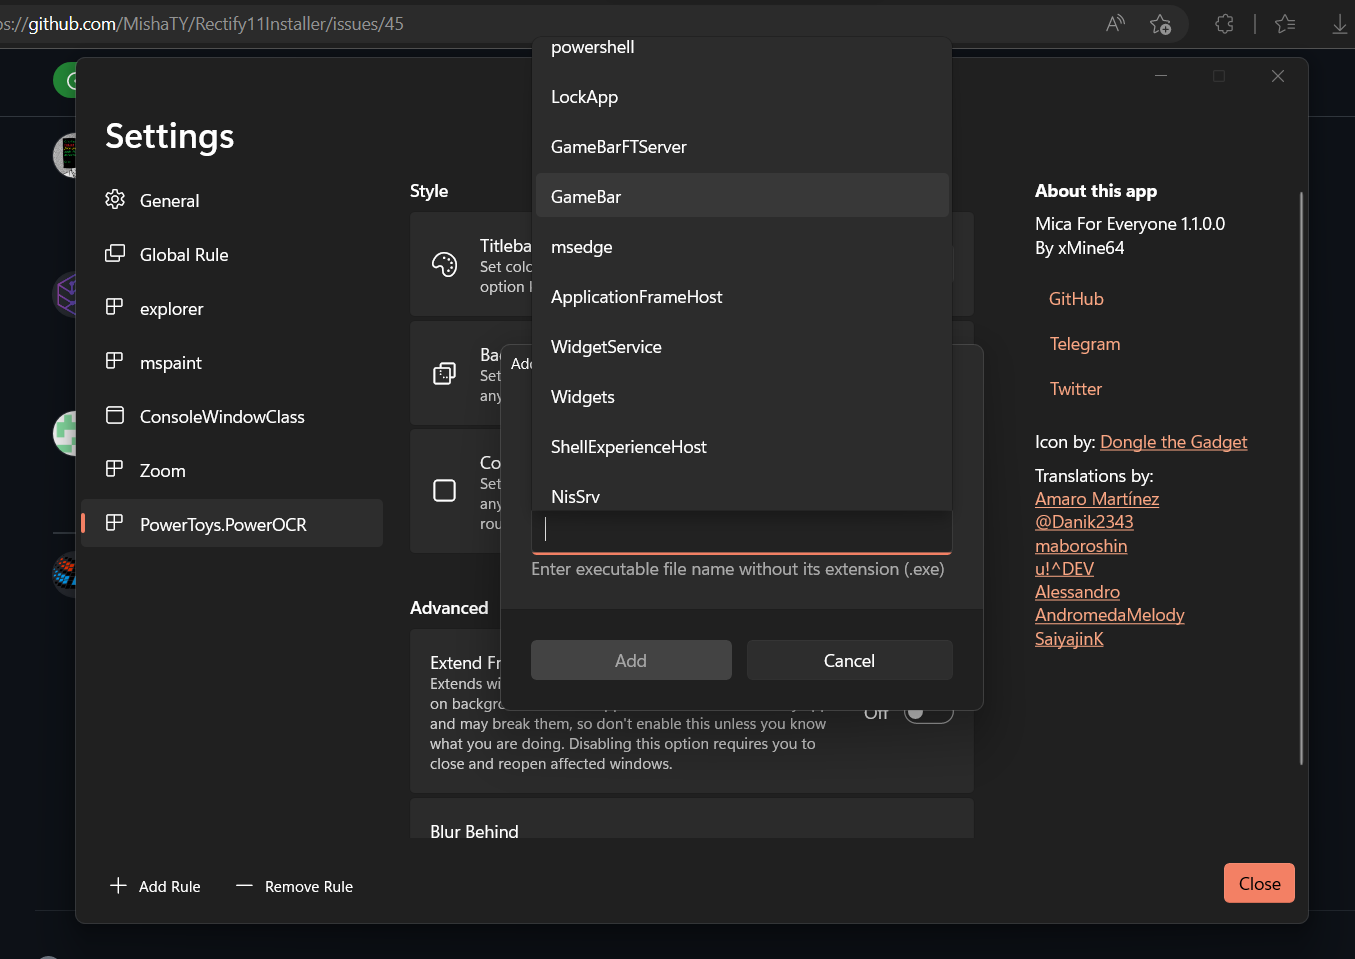Select the Zoom rule

(232, 470)
